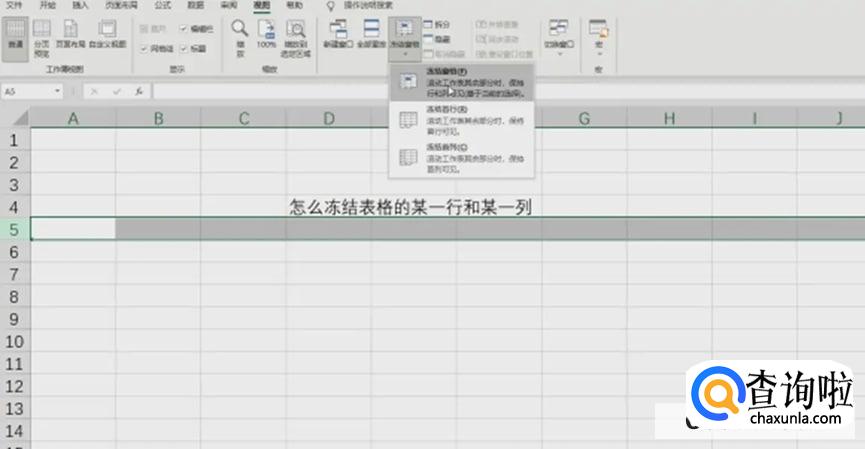Open the Page Layout ribbon tab
The width and height of the screenshot is (865, 449).
point(121,5)
